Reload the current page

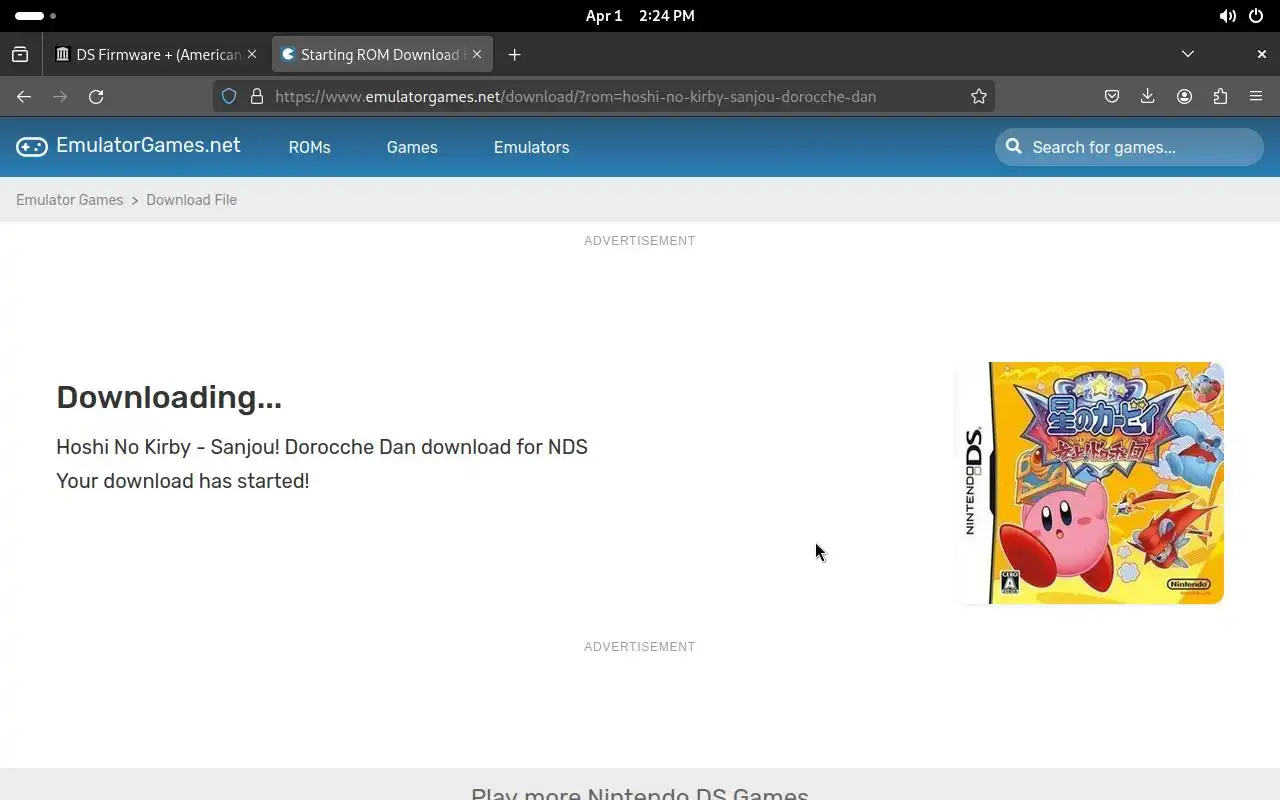coord(96,97)
